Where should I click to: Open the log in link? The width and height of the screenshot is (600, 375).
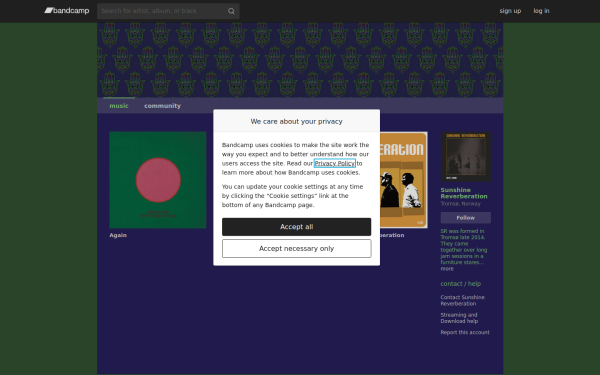(x=541, y=11)
